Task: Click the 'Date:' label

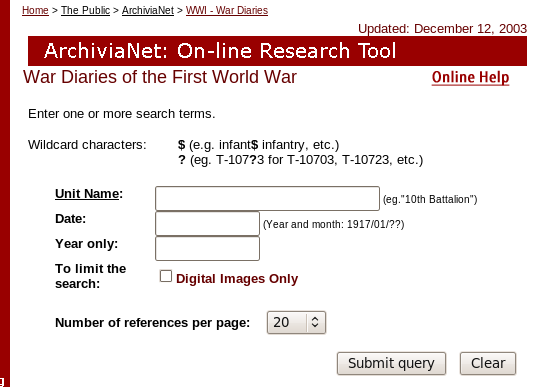Action: (x=71, y=219)
